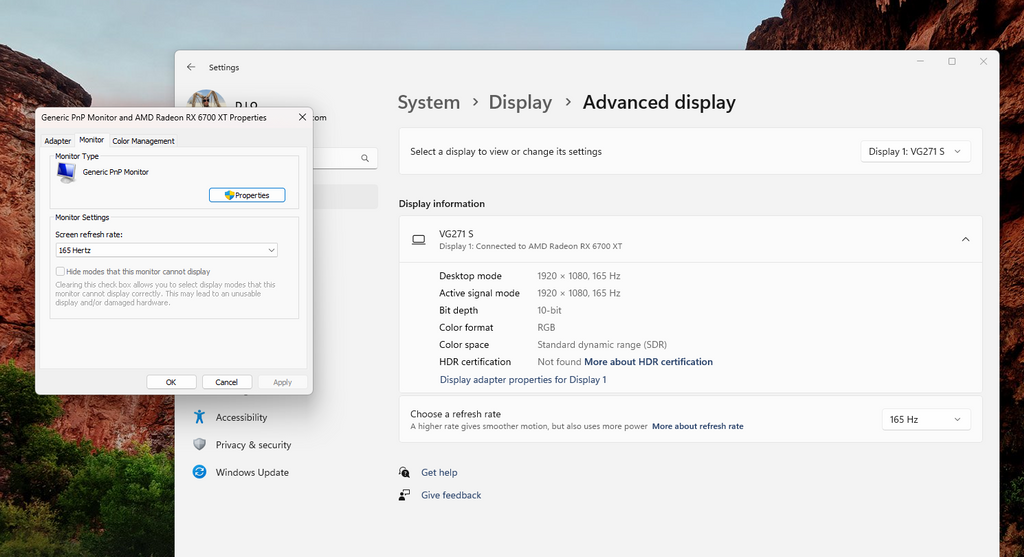
Task: Open Privacy & security settings
Action: [x=253, y=445]
